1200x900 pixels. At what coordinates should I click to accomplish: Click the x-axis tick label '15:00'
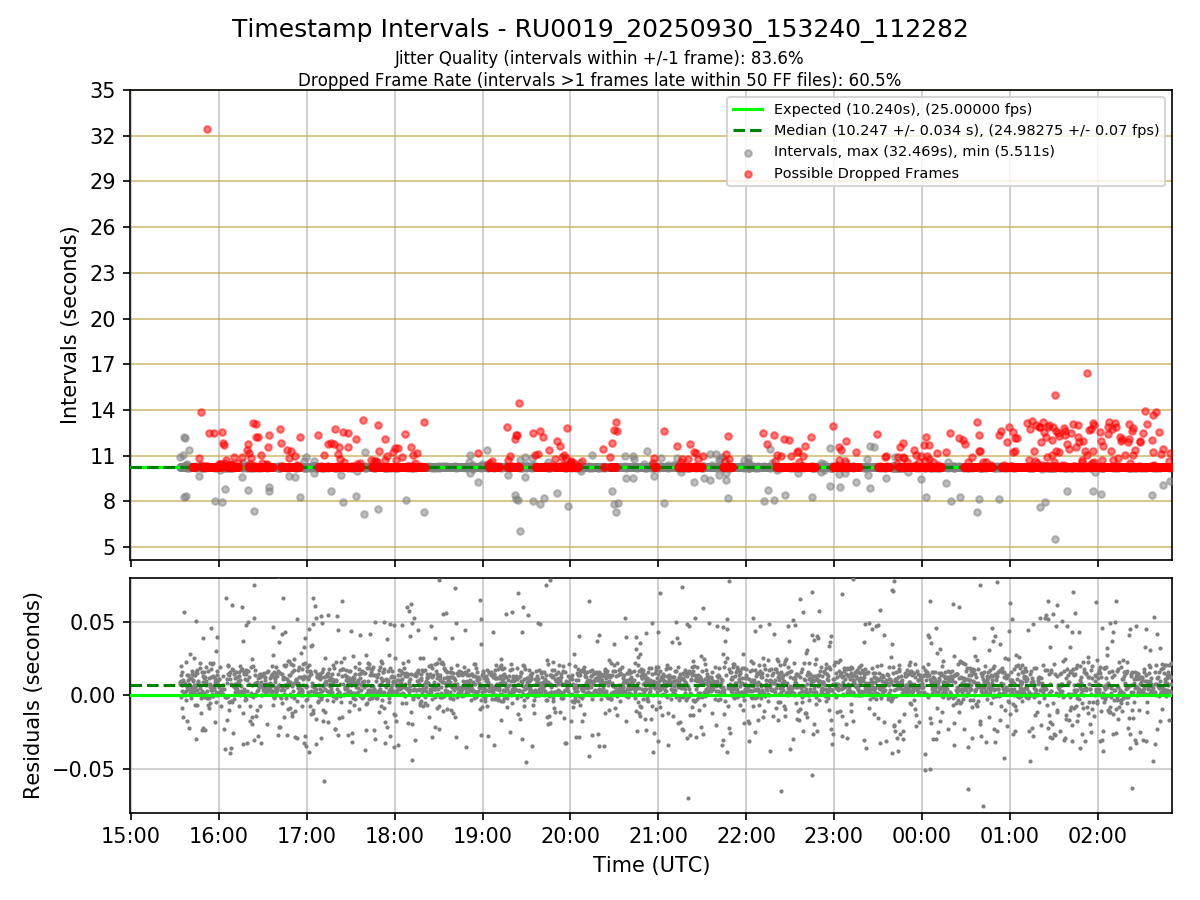(130, 834)
